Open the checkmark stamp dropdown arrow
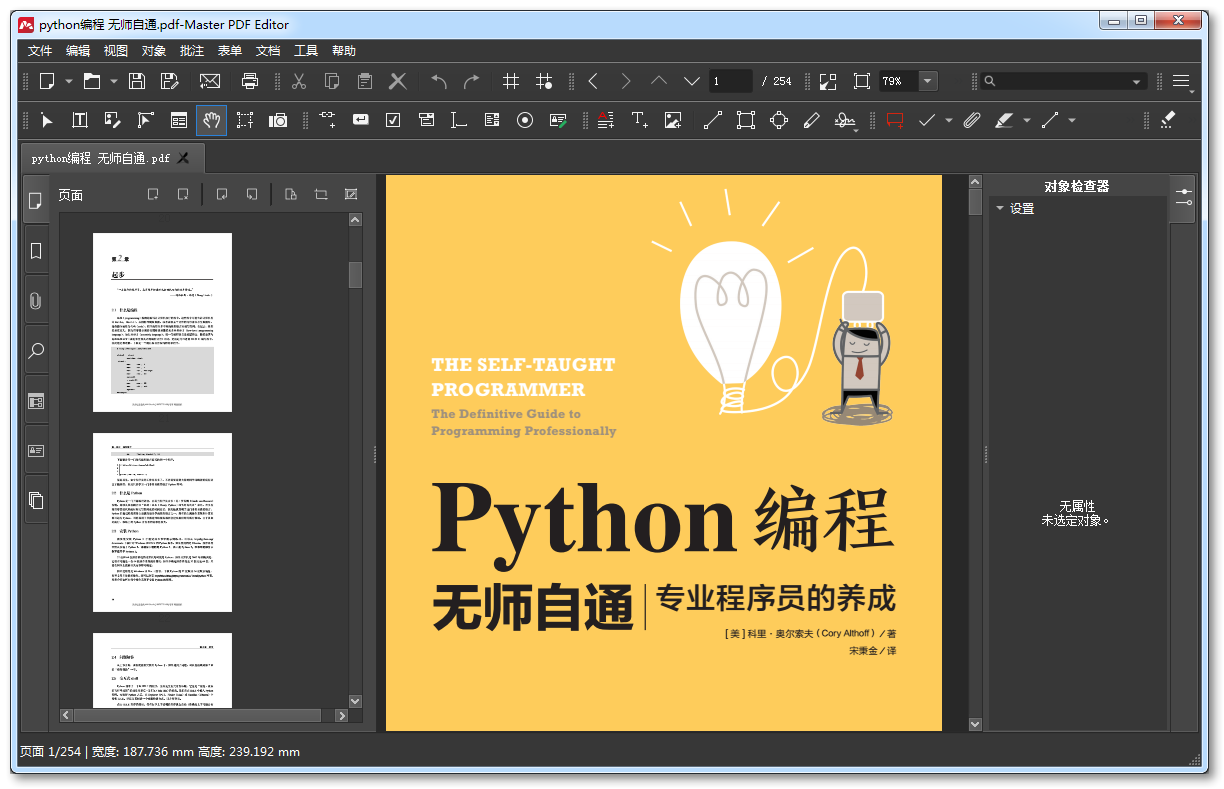The image size is (1224, 789). [x=949, y=120]
